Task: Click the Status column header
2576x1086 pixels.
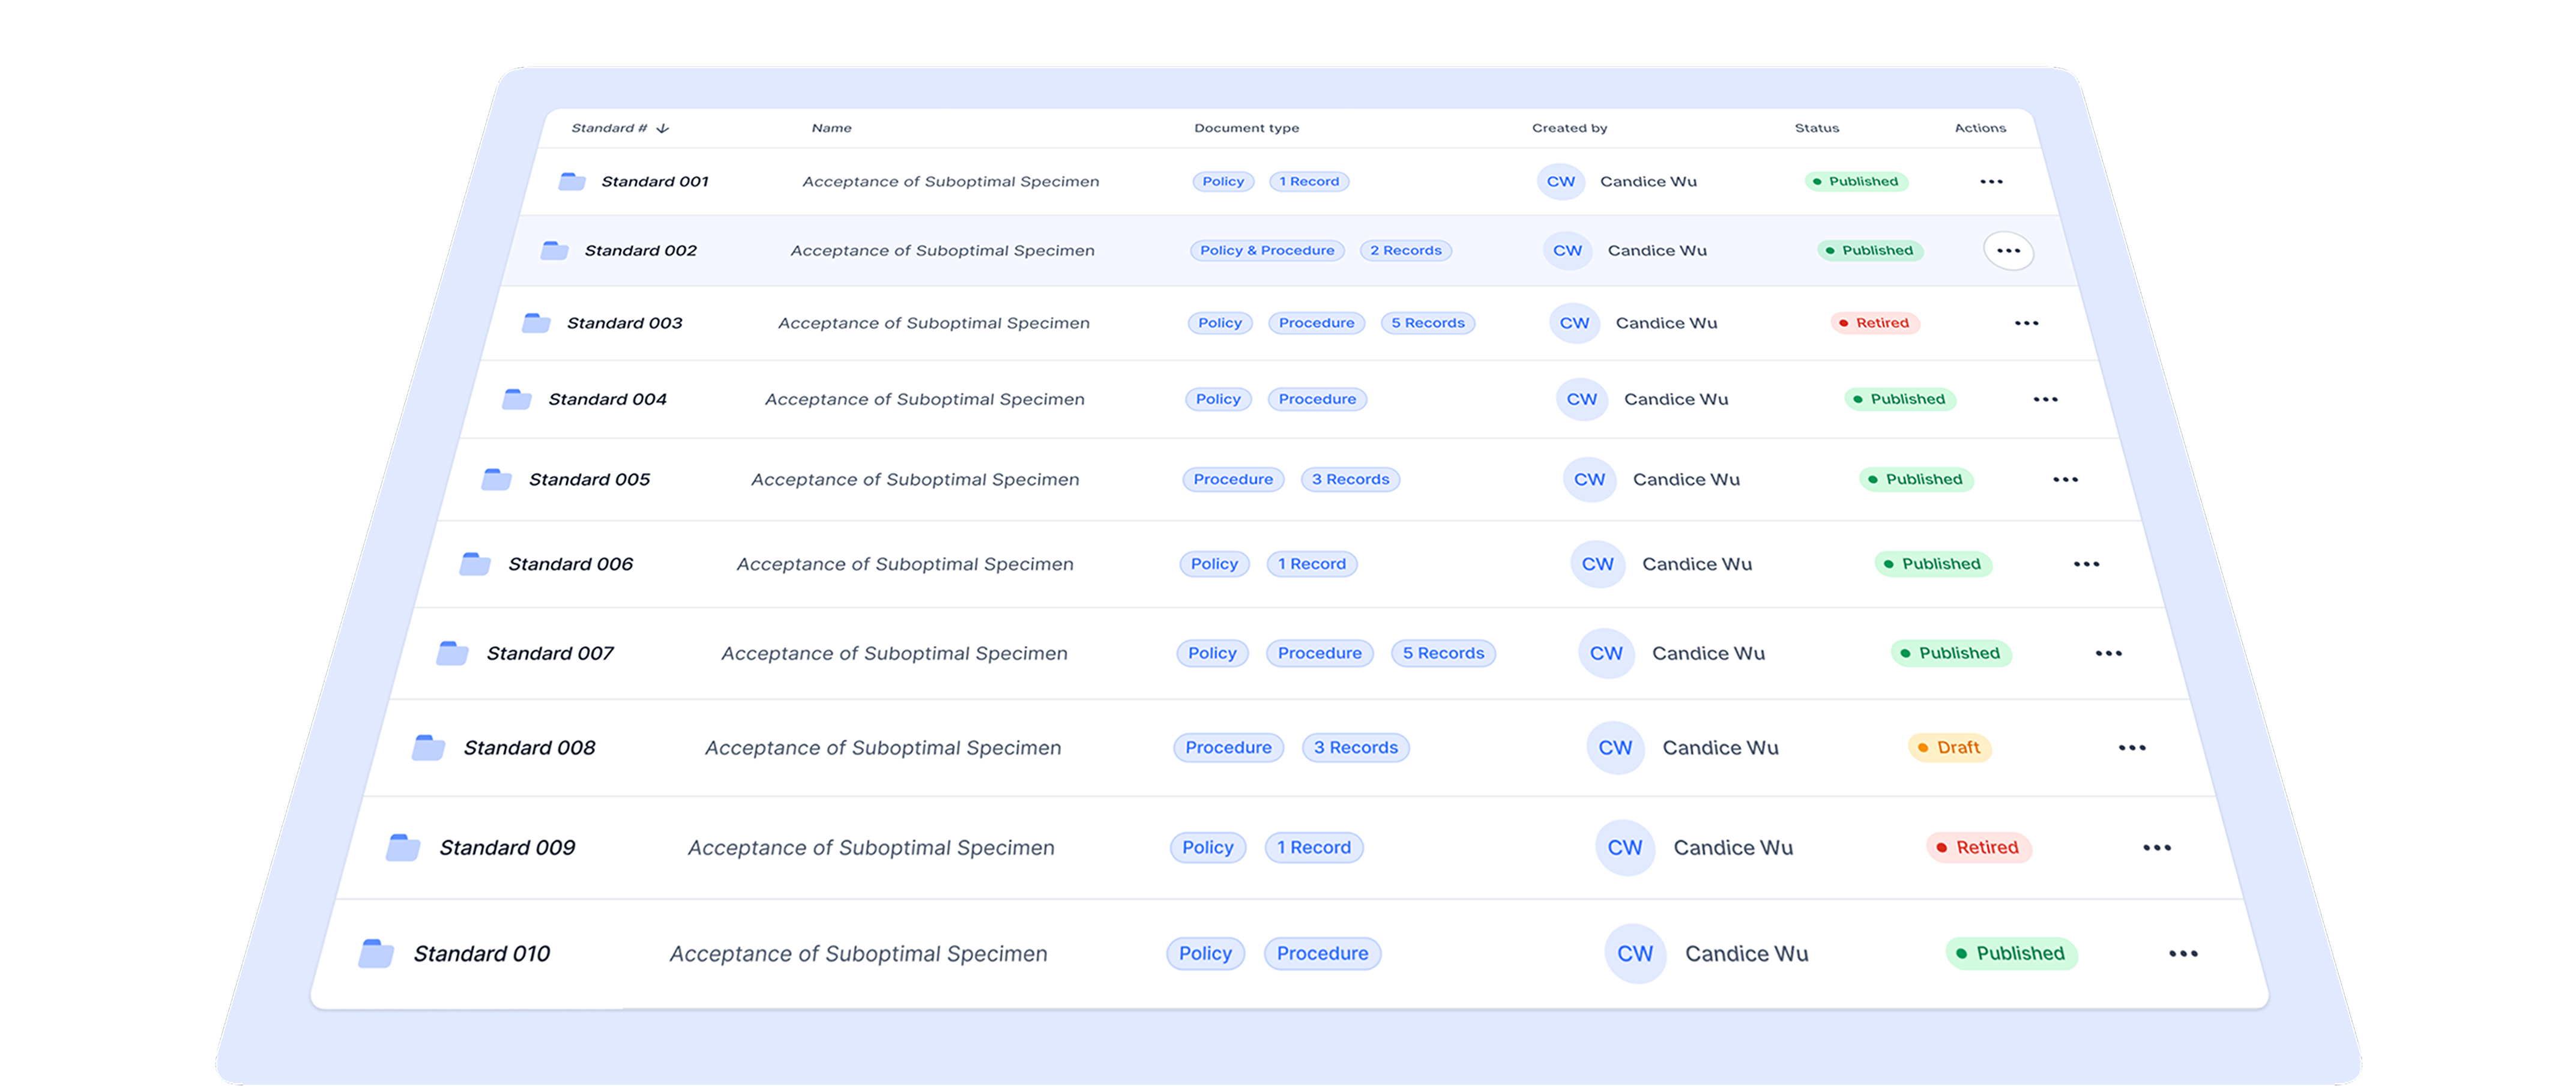Action: (x=1816, y=128)
